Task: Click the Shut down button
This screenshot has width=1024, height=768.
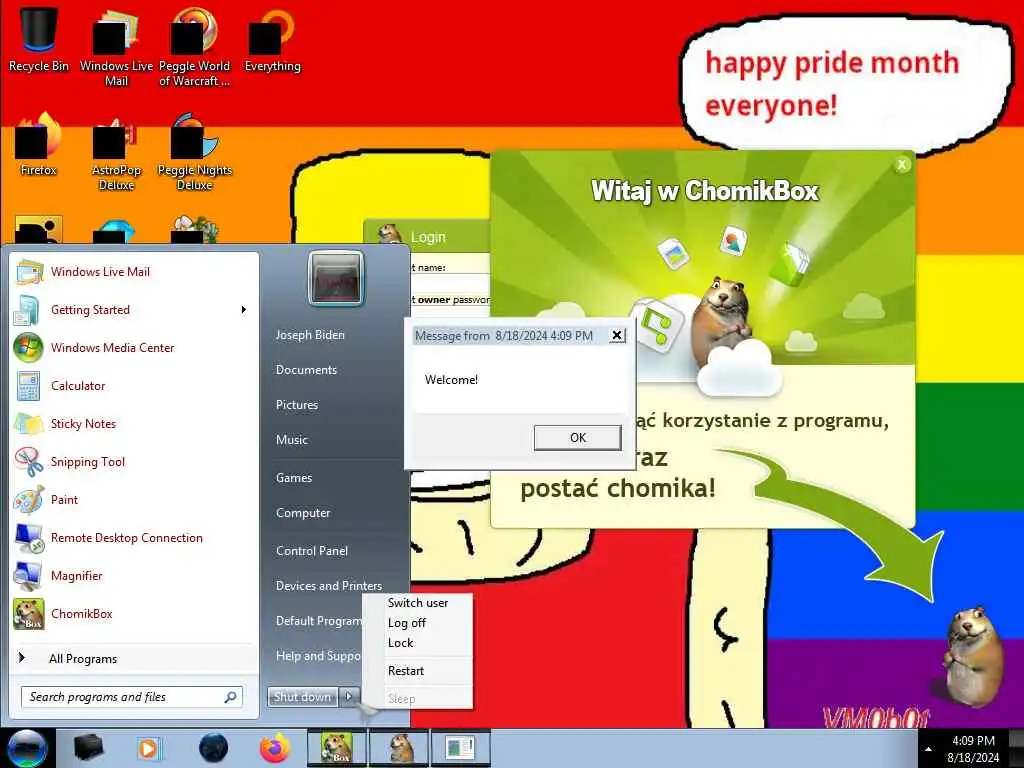Action: (302, 697)
